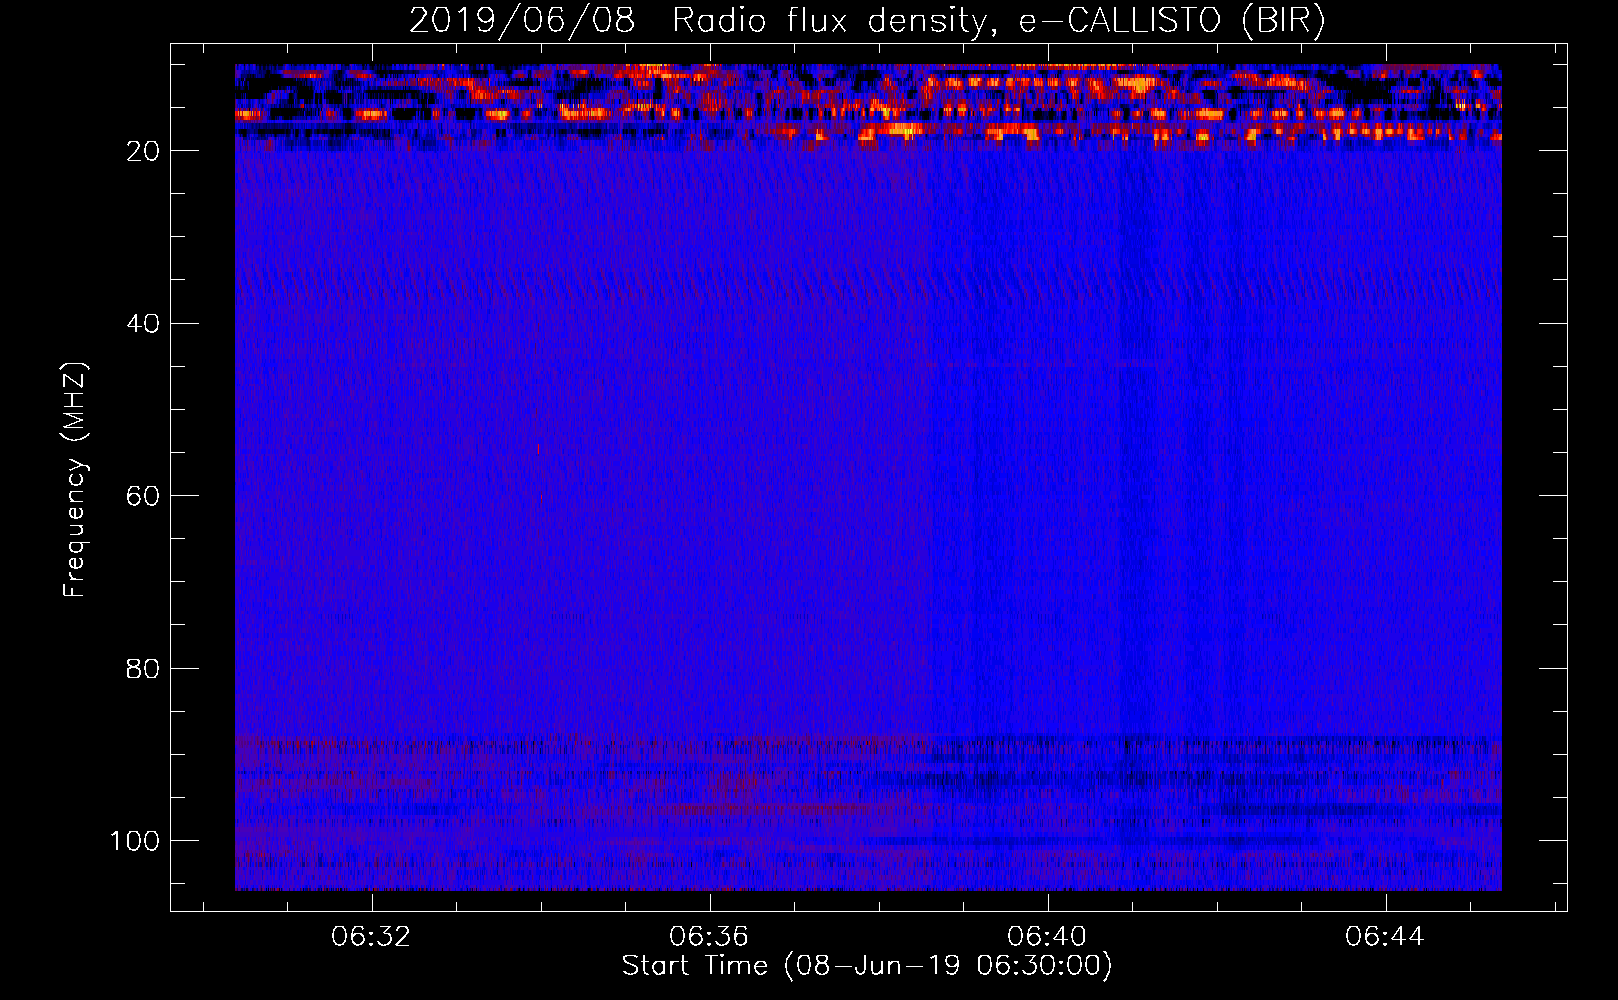Screen dimensions: 1618x1000
Task: Click the 'Frequency (MHZ)' axis label
Action: coord(75,480)
